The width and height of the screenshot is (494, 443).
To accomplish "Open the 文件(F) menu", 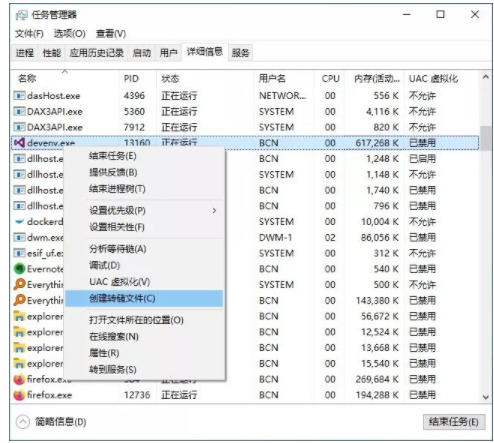I will [x=29, y=34].
